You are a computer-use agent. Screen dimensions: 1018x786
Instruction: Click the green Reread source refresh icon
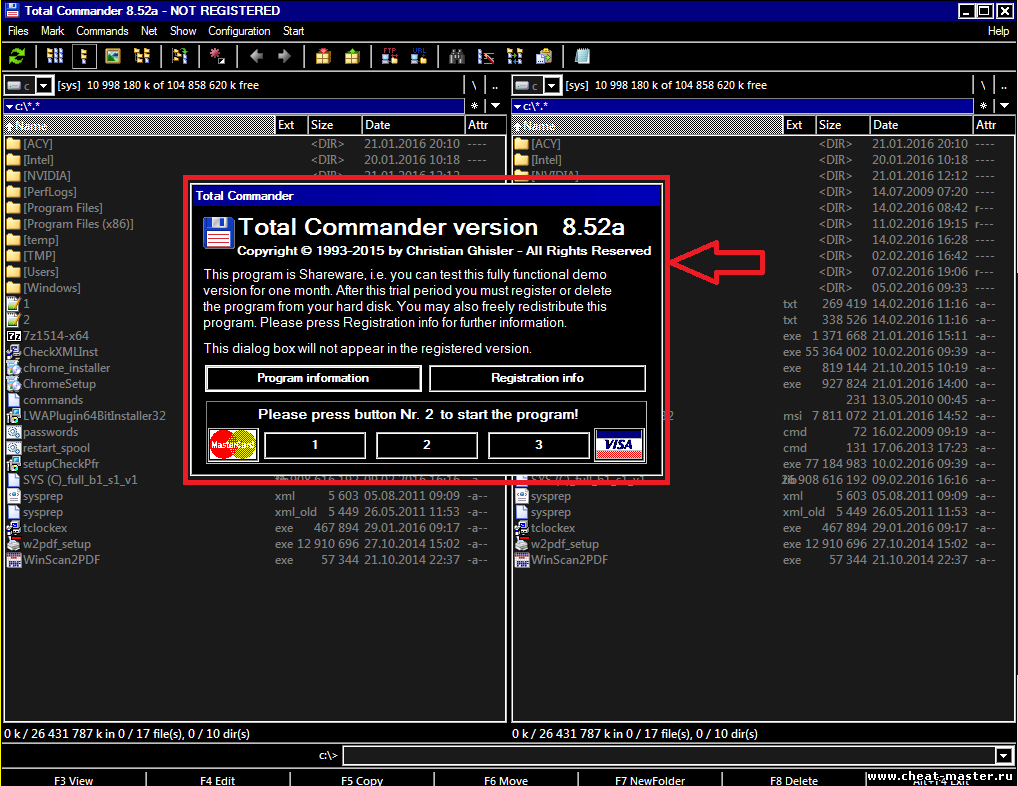(x=18, y=57)
